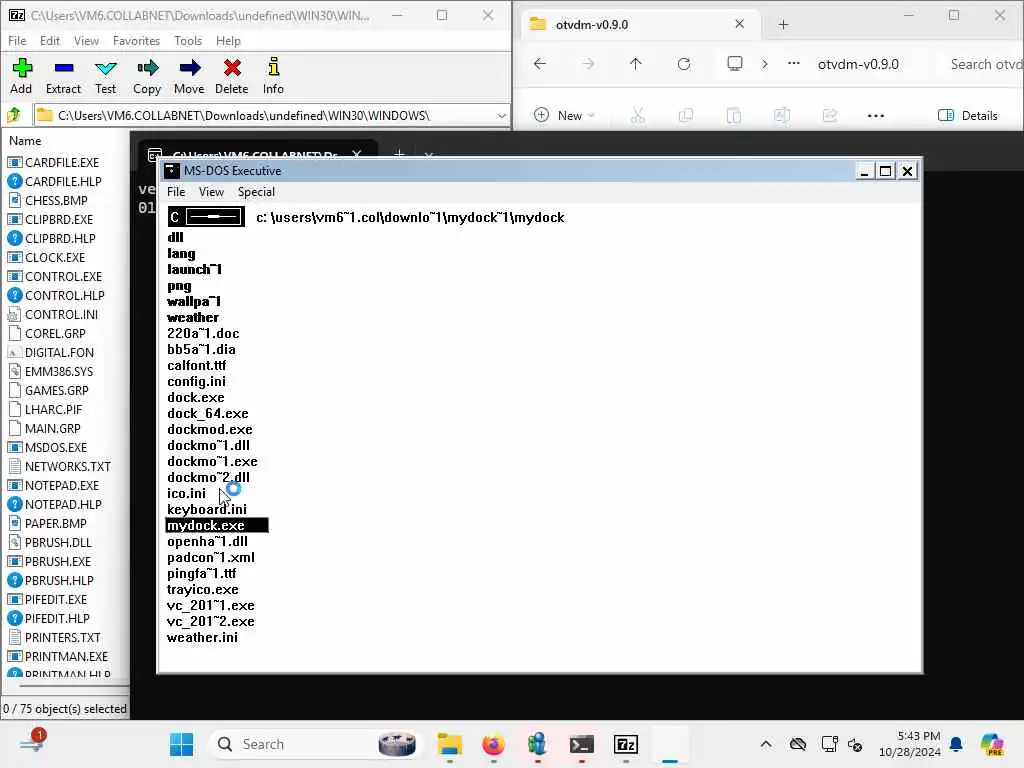Open the taskbar clock and date
Screen dimensions: 1024x768
(909, 744)
